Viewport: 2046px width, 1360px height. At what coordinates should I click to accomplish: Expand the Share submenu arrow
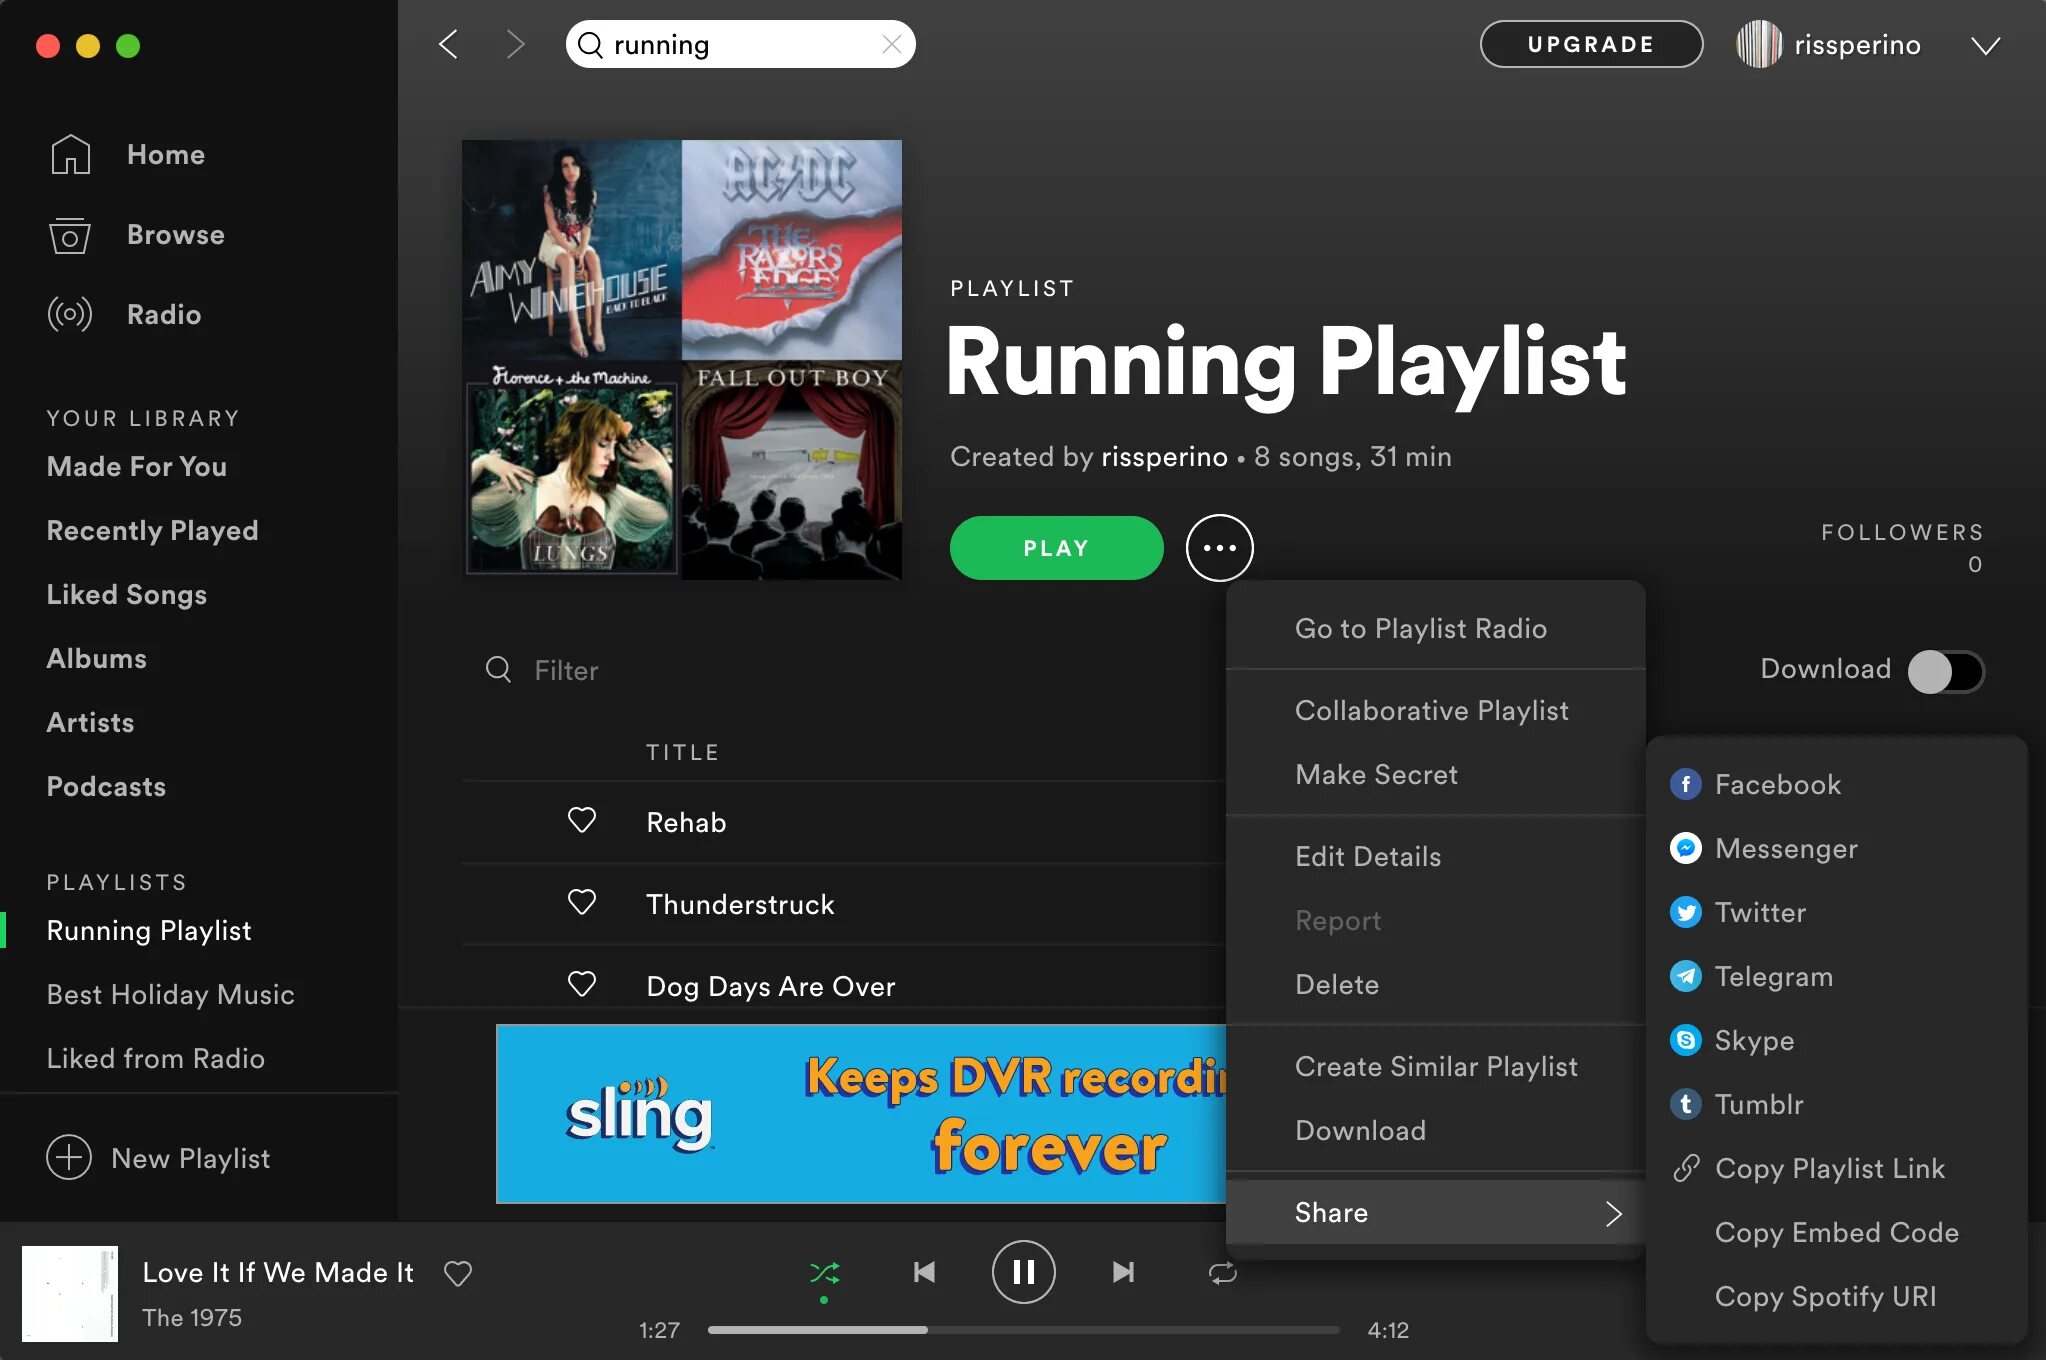point(1613,1211)
